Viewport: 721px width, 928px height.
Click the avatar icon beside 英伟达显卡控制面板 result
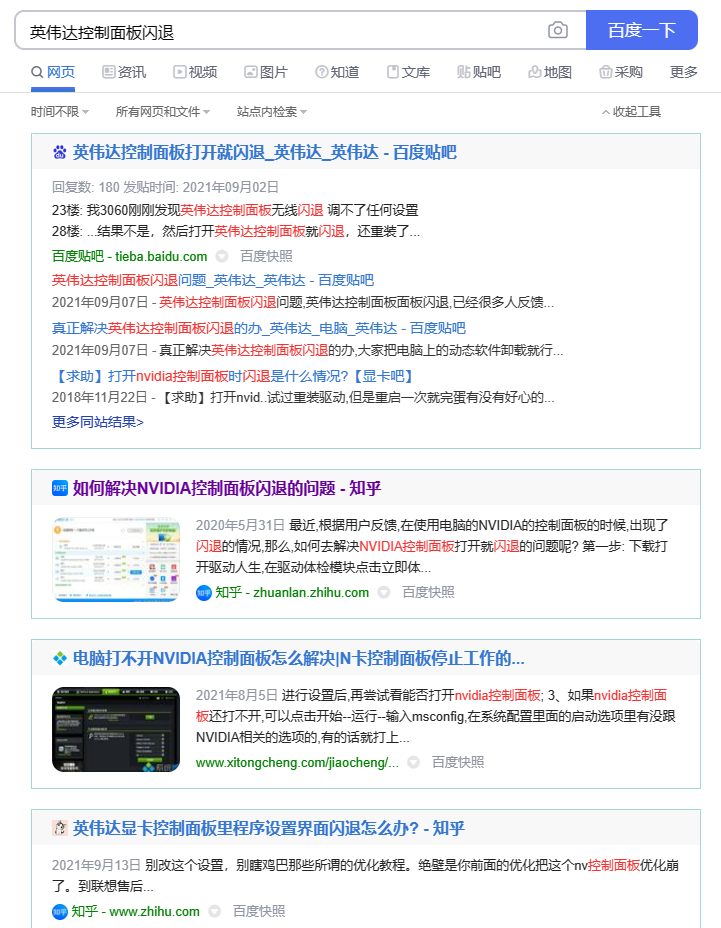tap(60, 828)
